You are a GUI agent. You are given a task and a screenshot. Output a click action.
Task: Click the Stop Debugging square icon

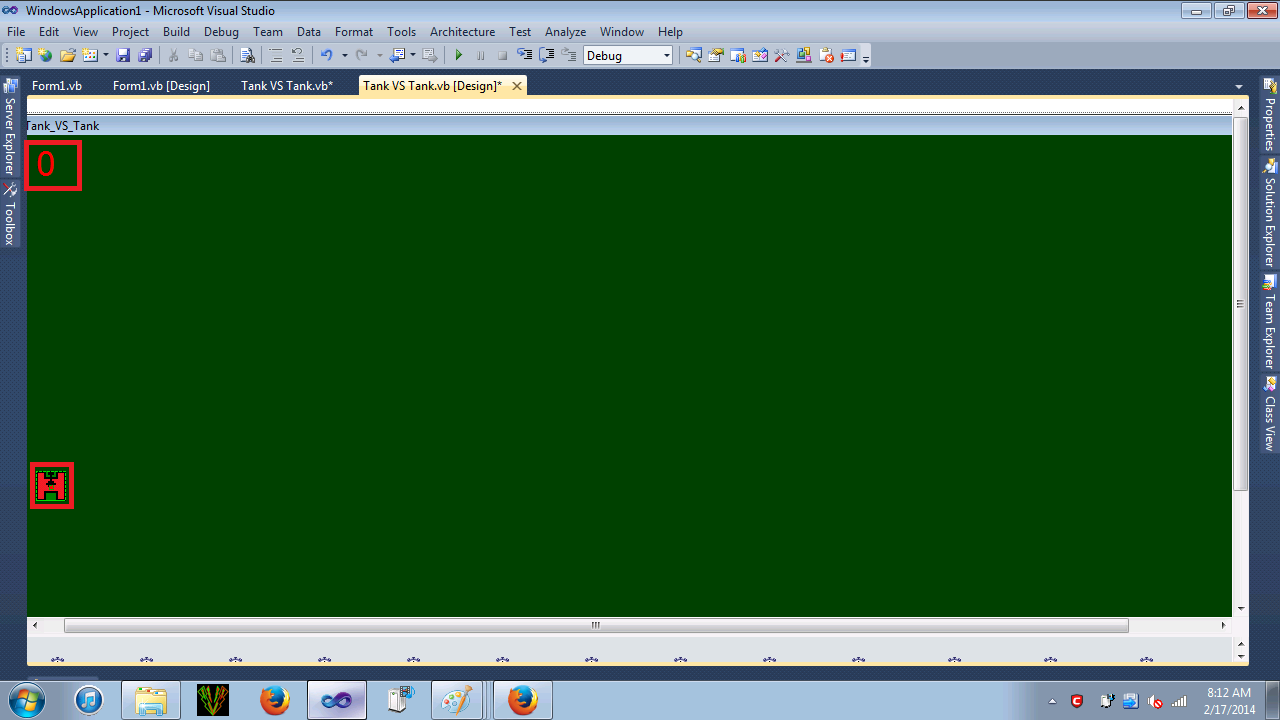coord(502,56)
